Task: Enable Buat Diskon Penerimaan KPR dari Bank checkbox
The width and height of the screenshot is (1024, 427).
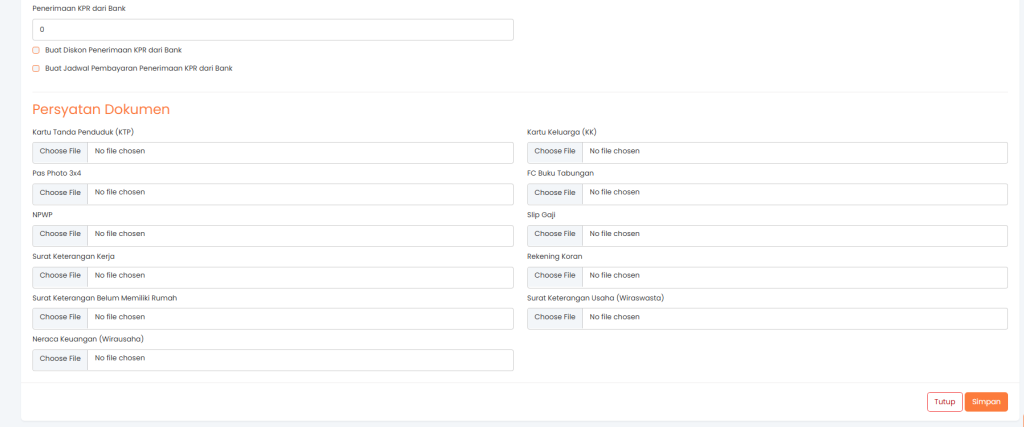Action: pos(36,49)
